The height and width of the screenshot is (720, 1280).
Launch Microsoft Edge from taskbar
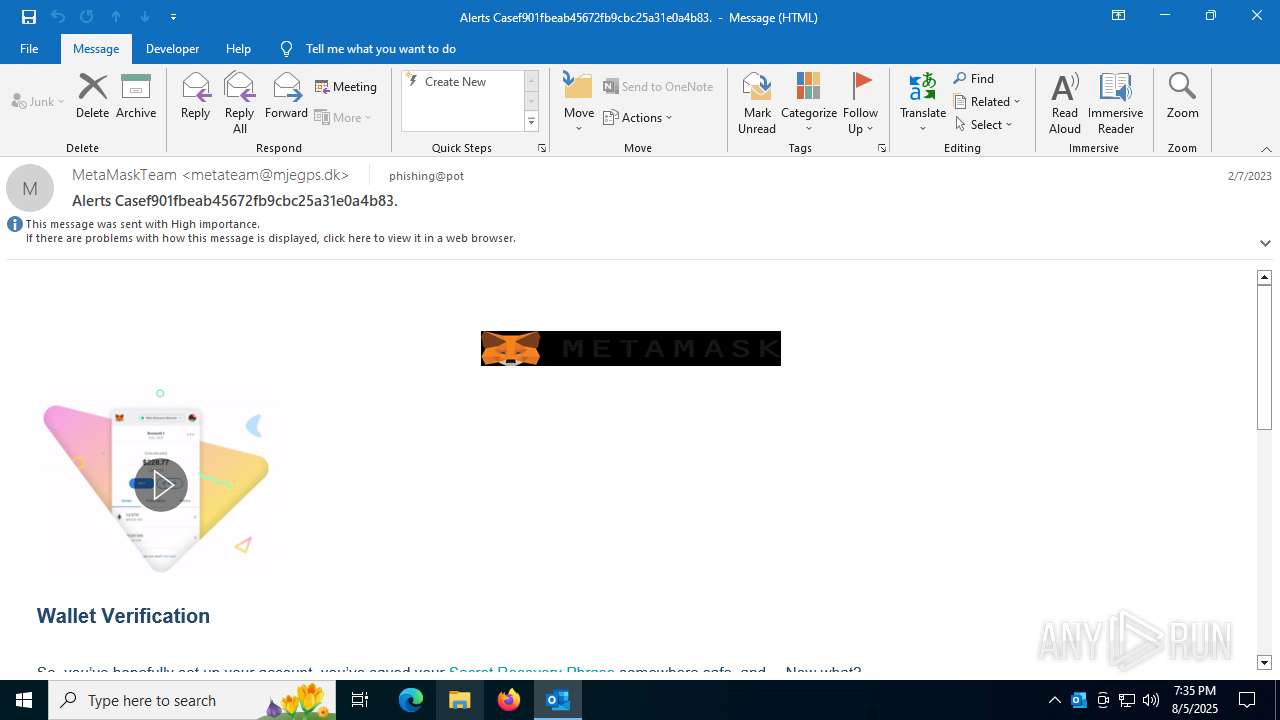point(411,700)
